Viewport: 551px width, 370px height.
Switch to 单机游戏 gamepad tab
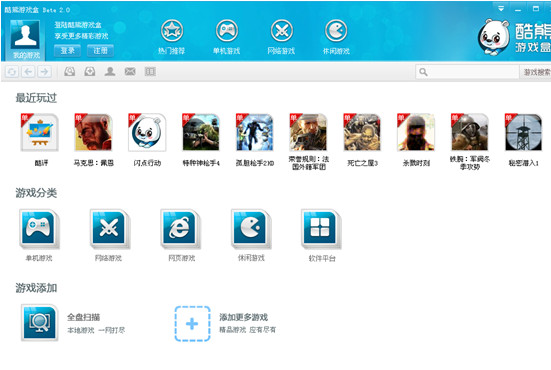[227, 31]
